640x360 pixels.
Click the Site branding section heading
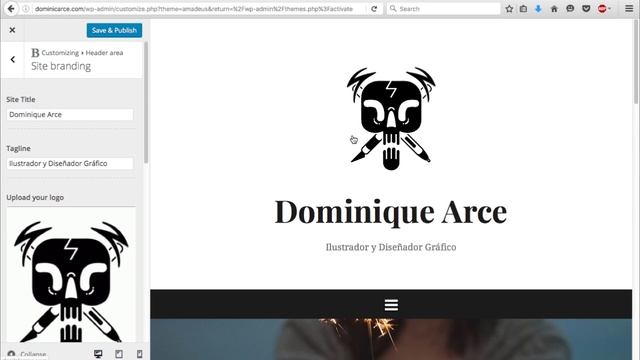tap(61, 66)
